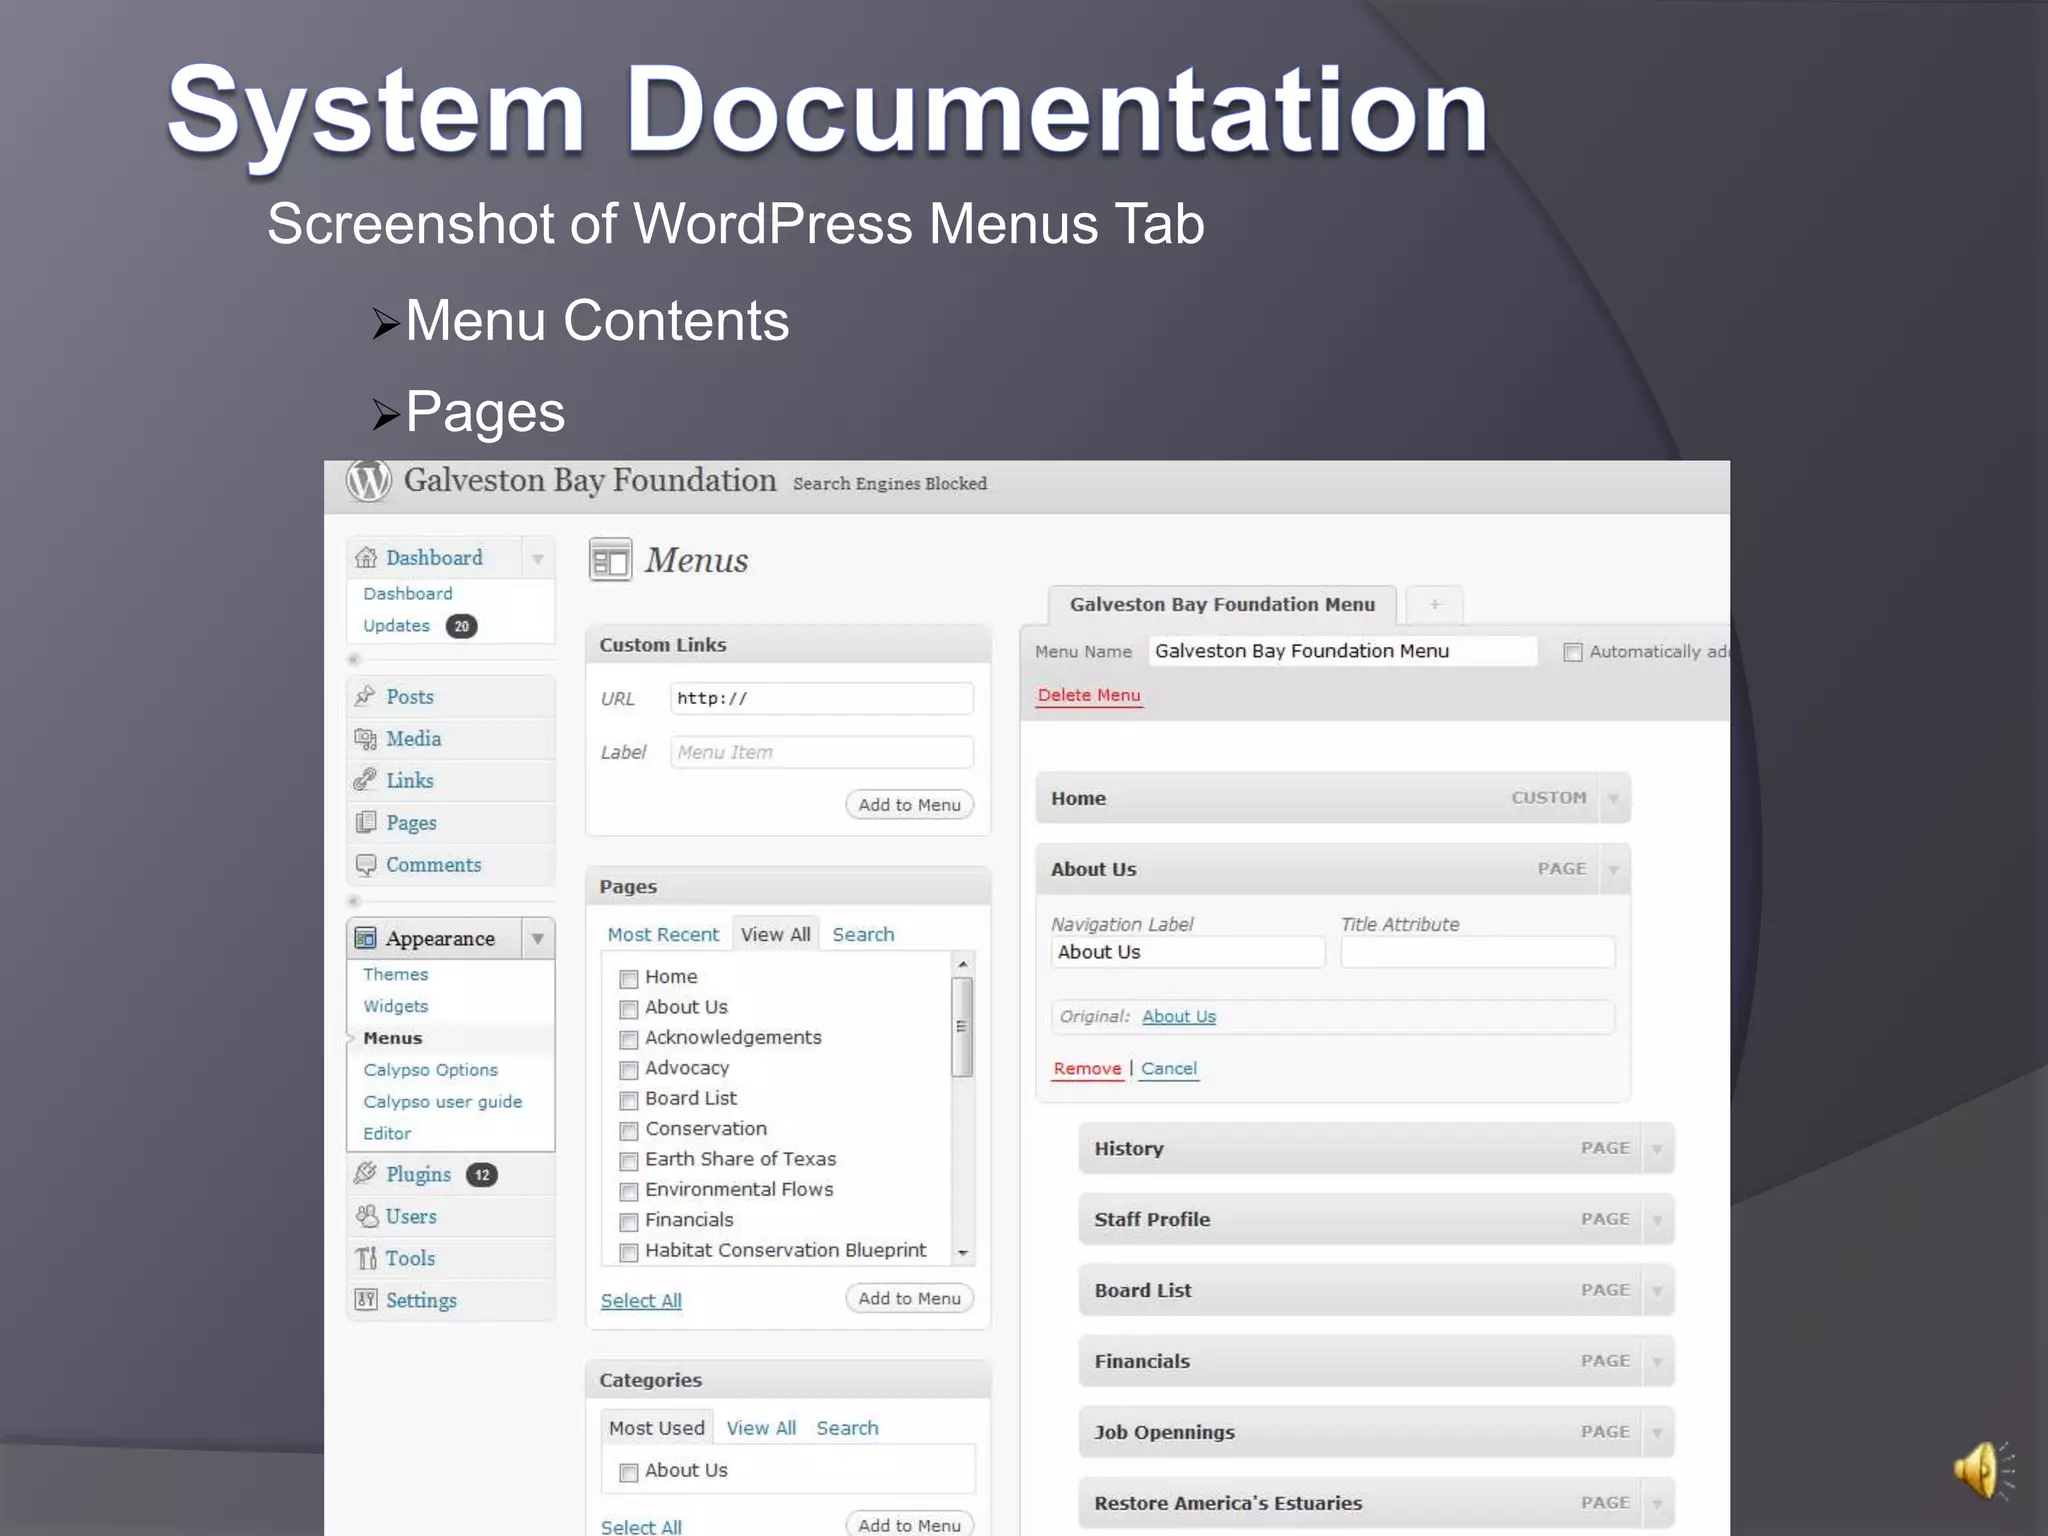
Task: Check the Habitat Conservation Blueprint checkbox
Action: click(629, 1251)
